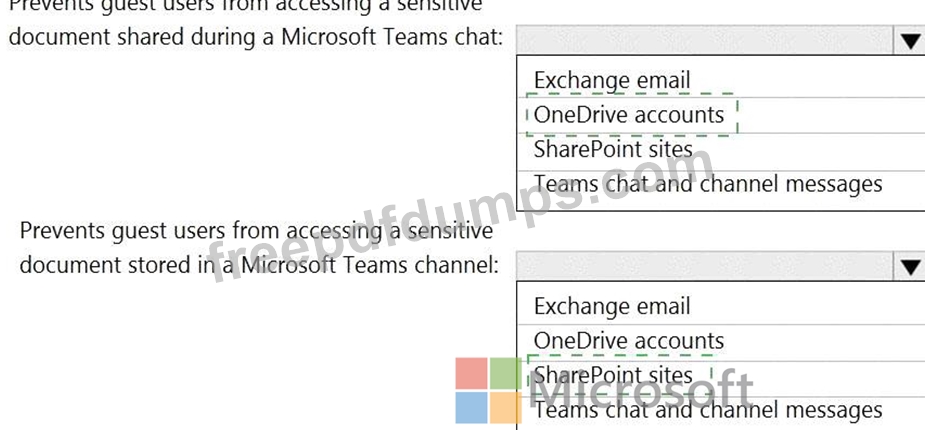Expand the dropdown arrow for Teams chat question
The width and height of the screenshot is (925, 430).
pyautogui.click(x=910, y=41)
